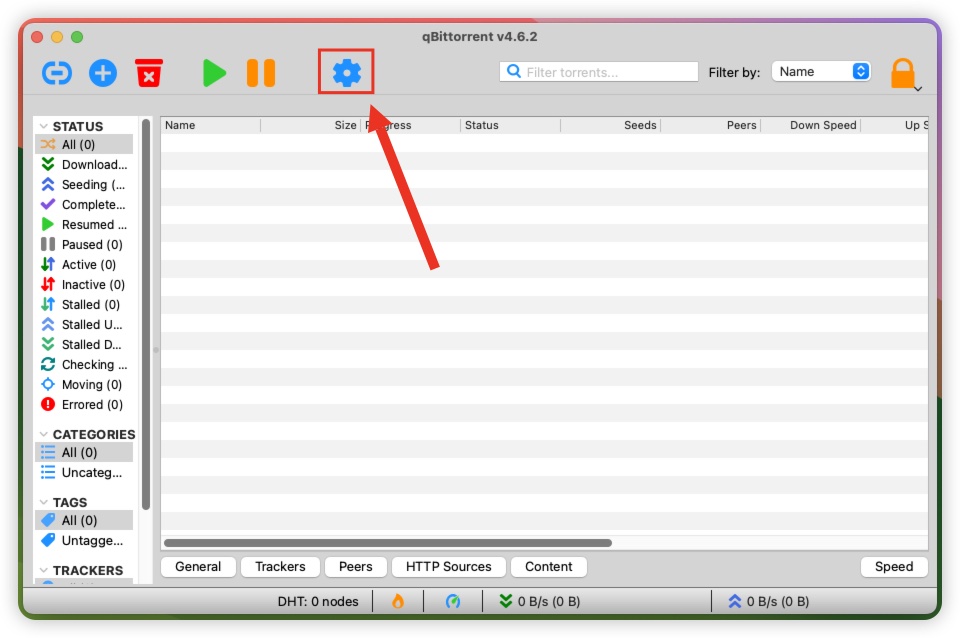This screenshot has height=638, width=960.
Task: Select the Errored (0) filter
Action: pyautogui.click(x=84, y=404)
